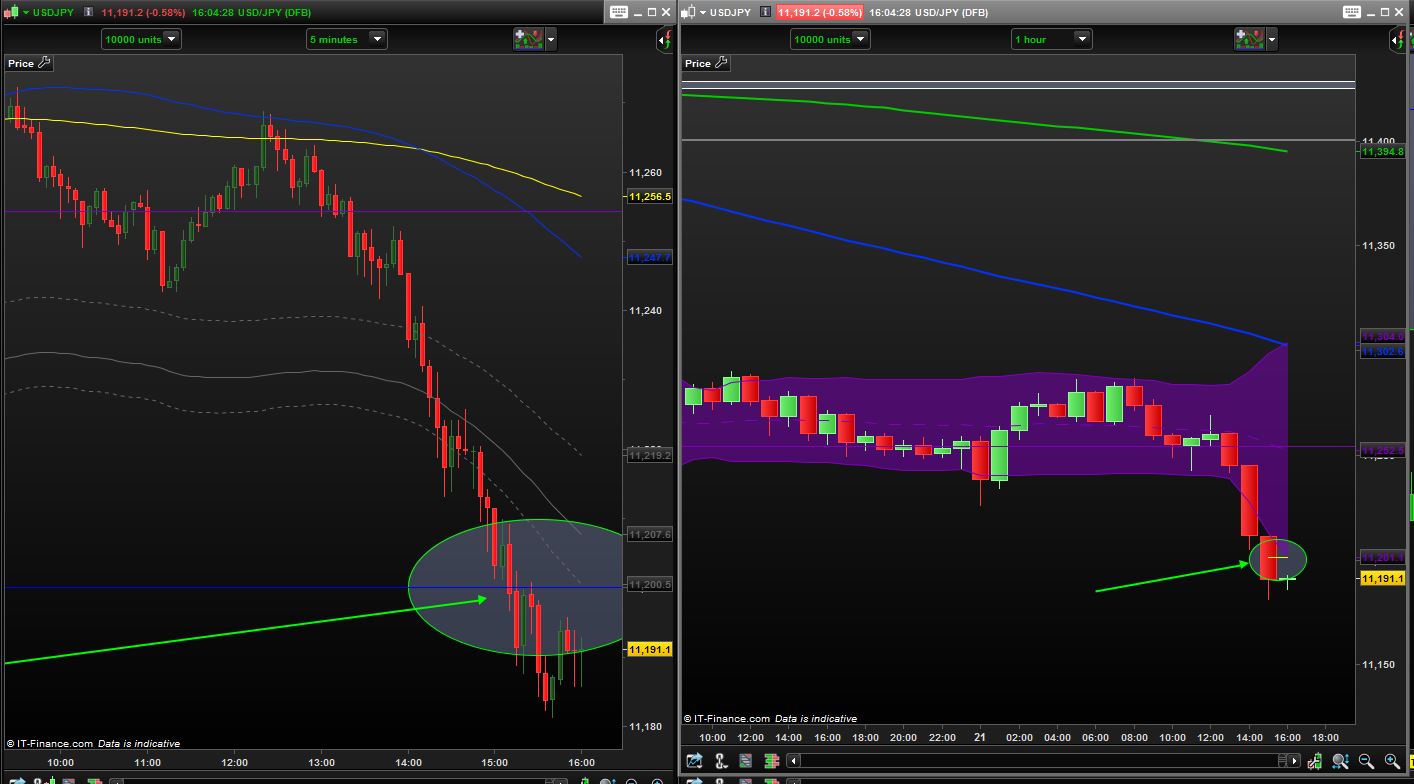
Task: Open on-screen keyboard icon of 5 minutes chart
Action: point(617,12)
